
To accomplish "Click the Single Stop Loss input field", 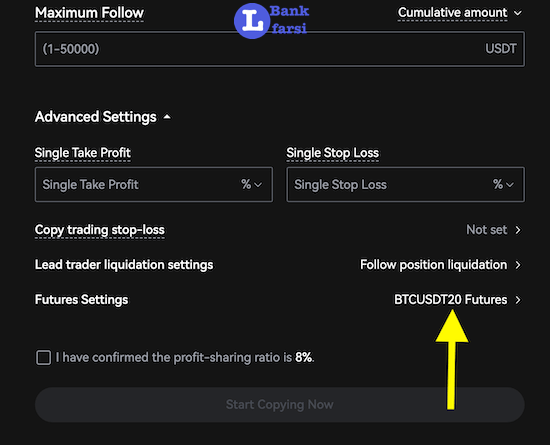I will (x=405, y=184).
